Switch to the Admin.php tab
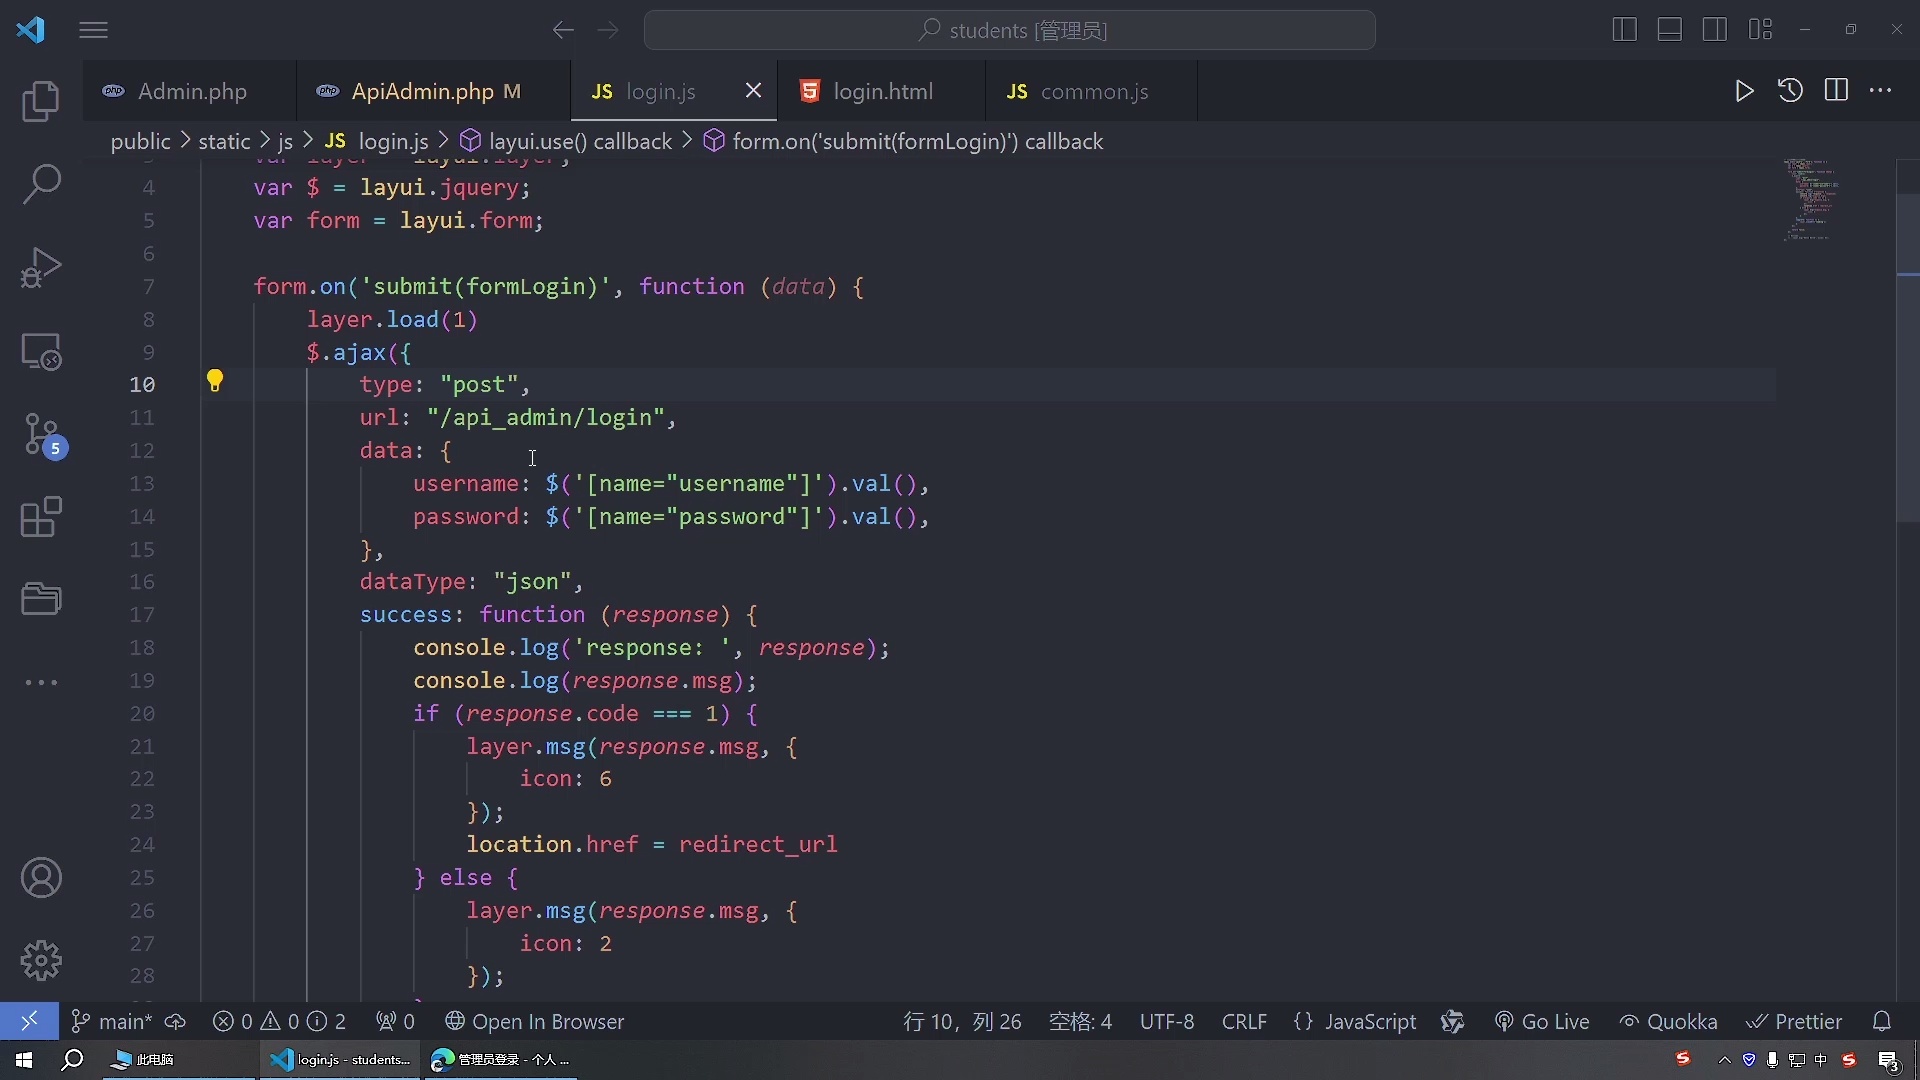The image size is (1920, 1080). pyautogui.click(x=191, y=91)
